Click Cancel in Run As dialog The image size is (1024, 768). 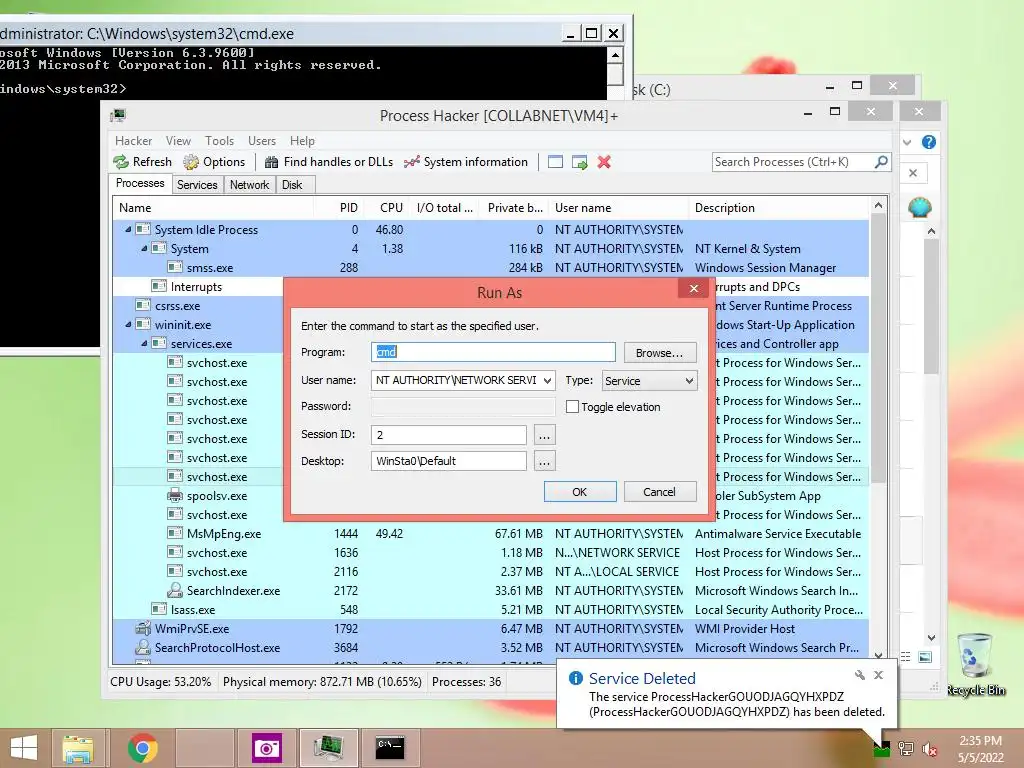click(660, 492)
